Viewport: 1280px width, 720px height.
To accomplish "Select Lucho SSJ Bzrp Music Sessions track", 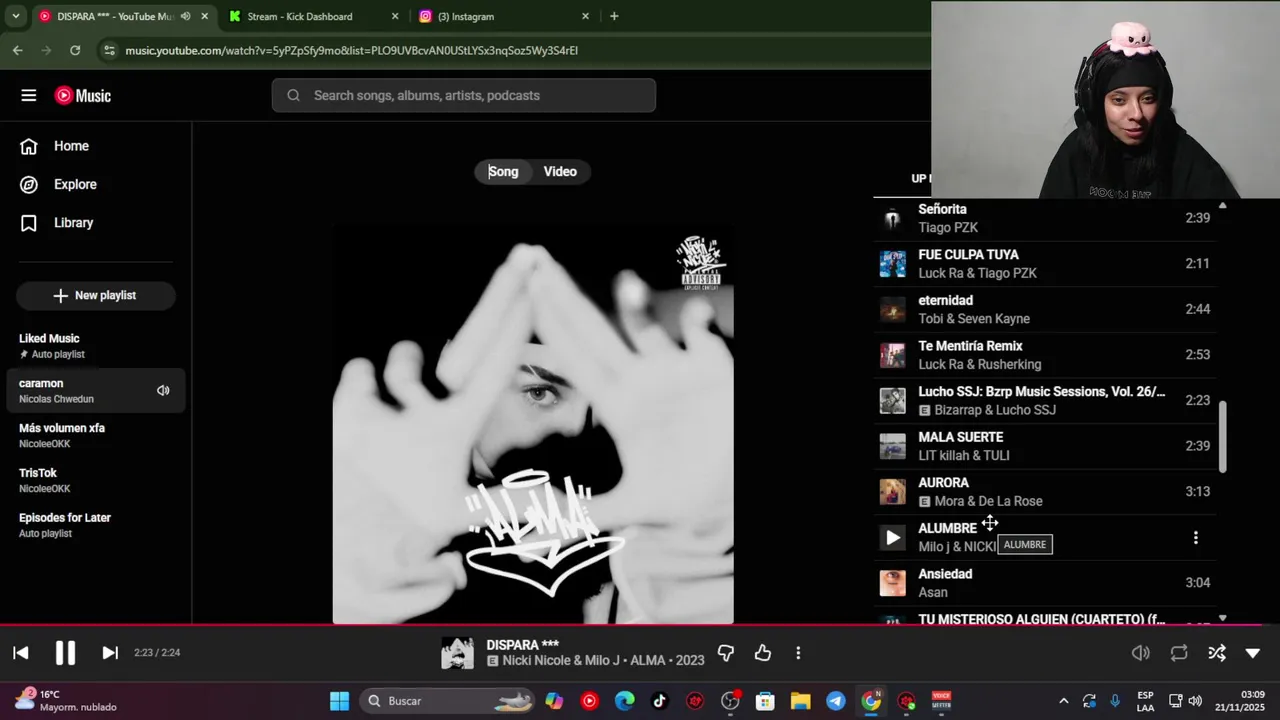I will pyautogui.click(x=1045, y=401).
